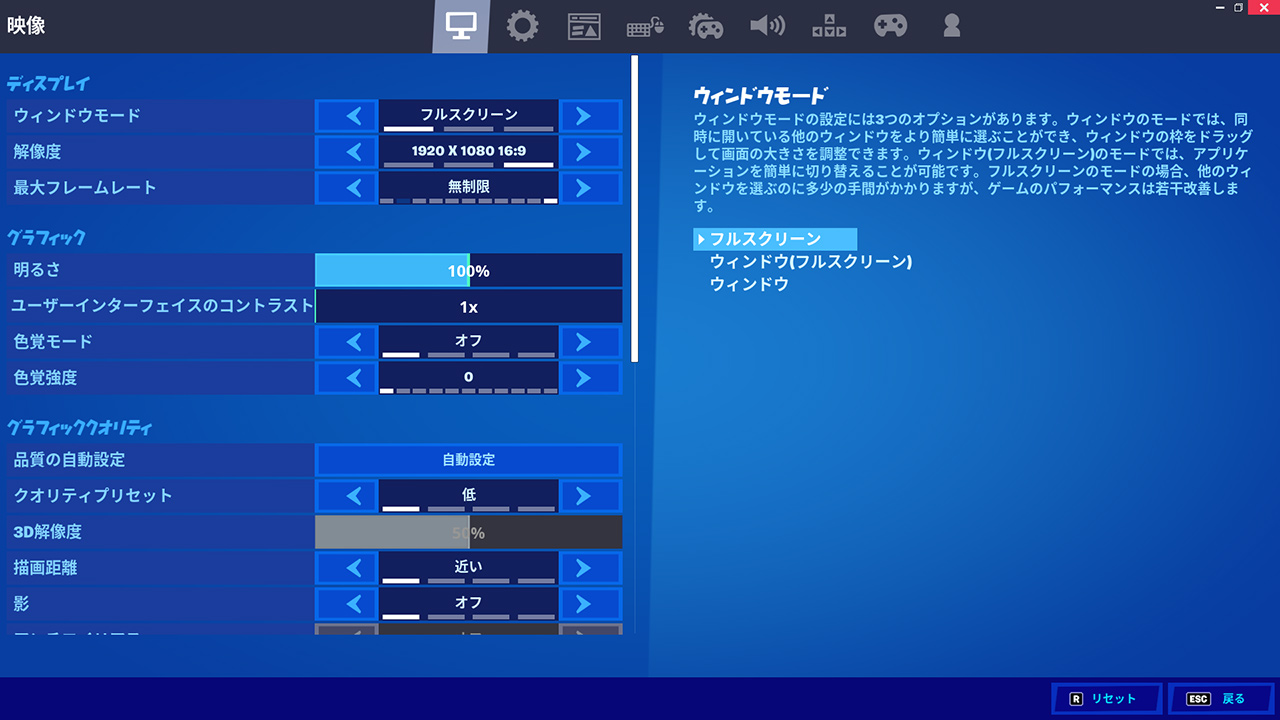Click right arrow for 色覚モード

coord(591,342)
